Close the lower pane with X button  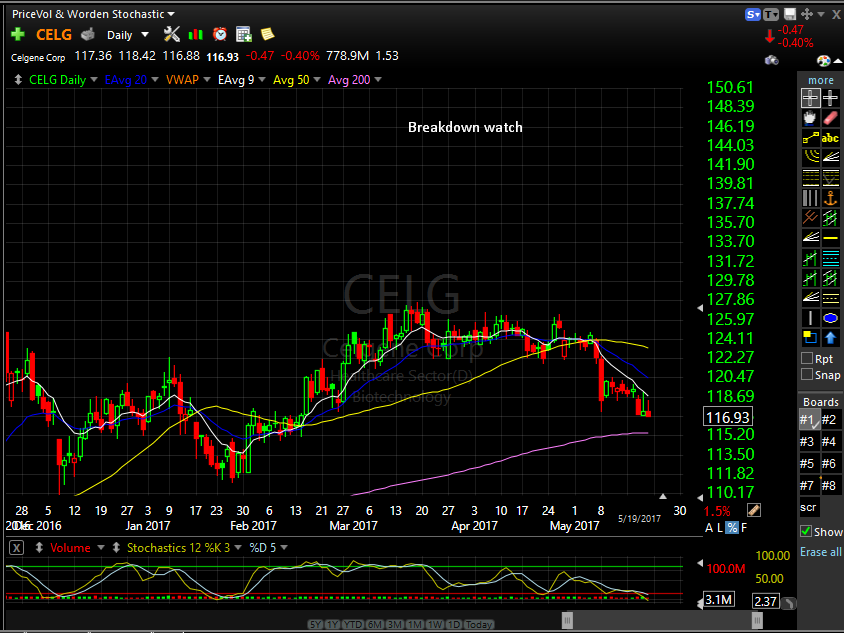point(17,548)
